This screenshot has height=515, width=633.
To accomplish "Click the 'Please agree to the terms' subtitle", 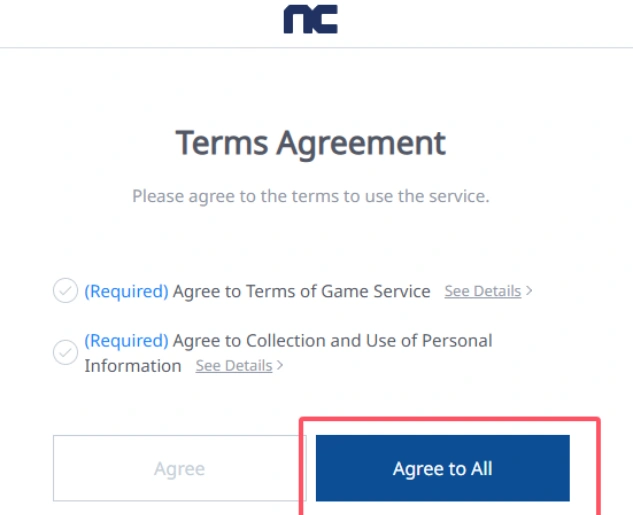I will pos(311,196).
